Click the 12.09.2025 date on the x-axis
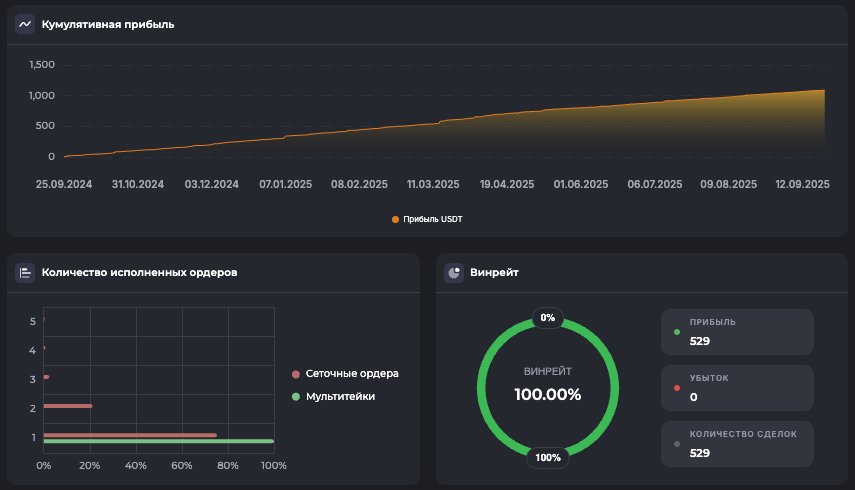 click(x=801, y=184)
